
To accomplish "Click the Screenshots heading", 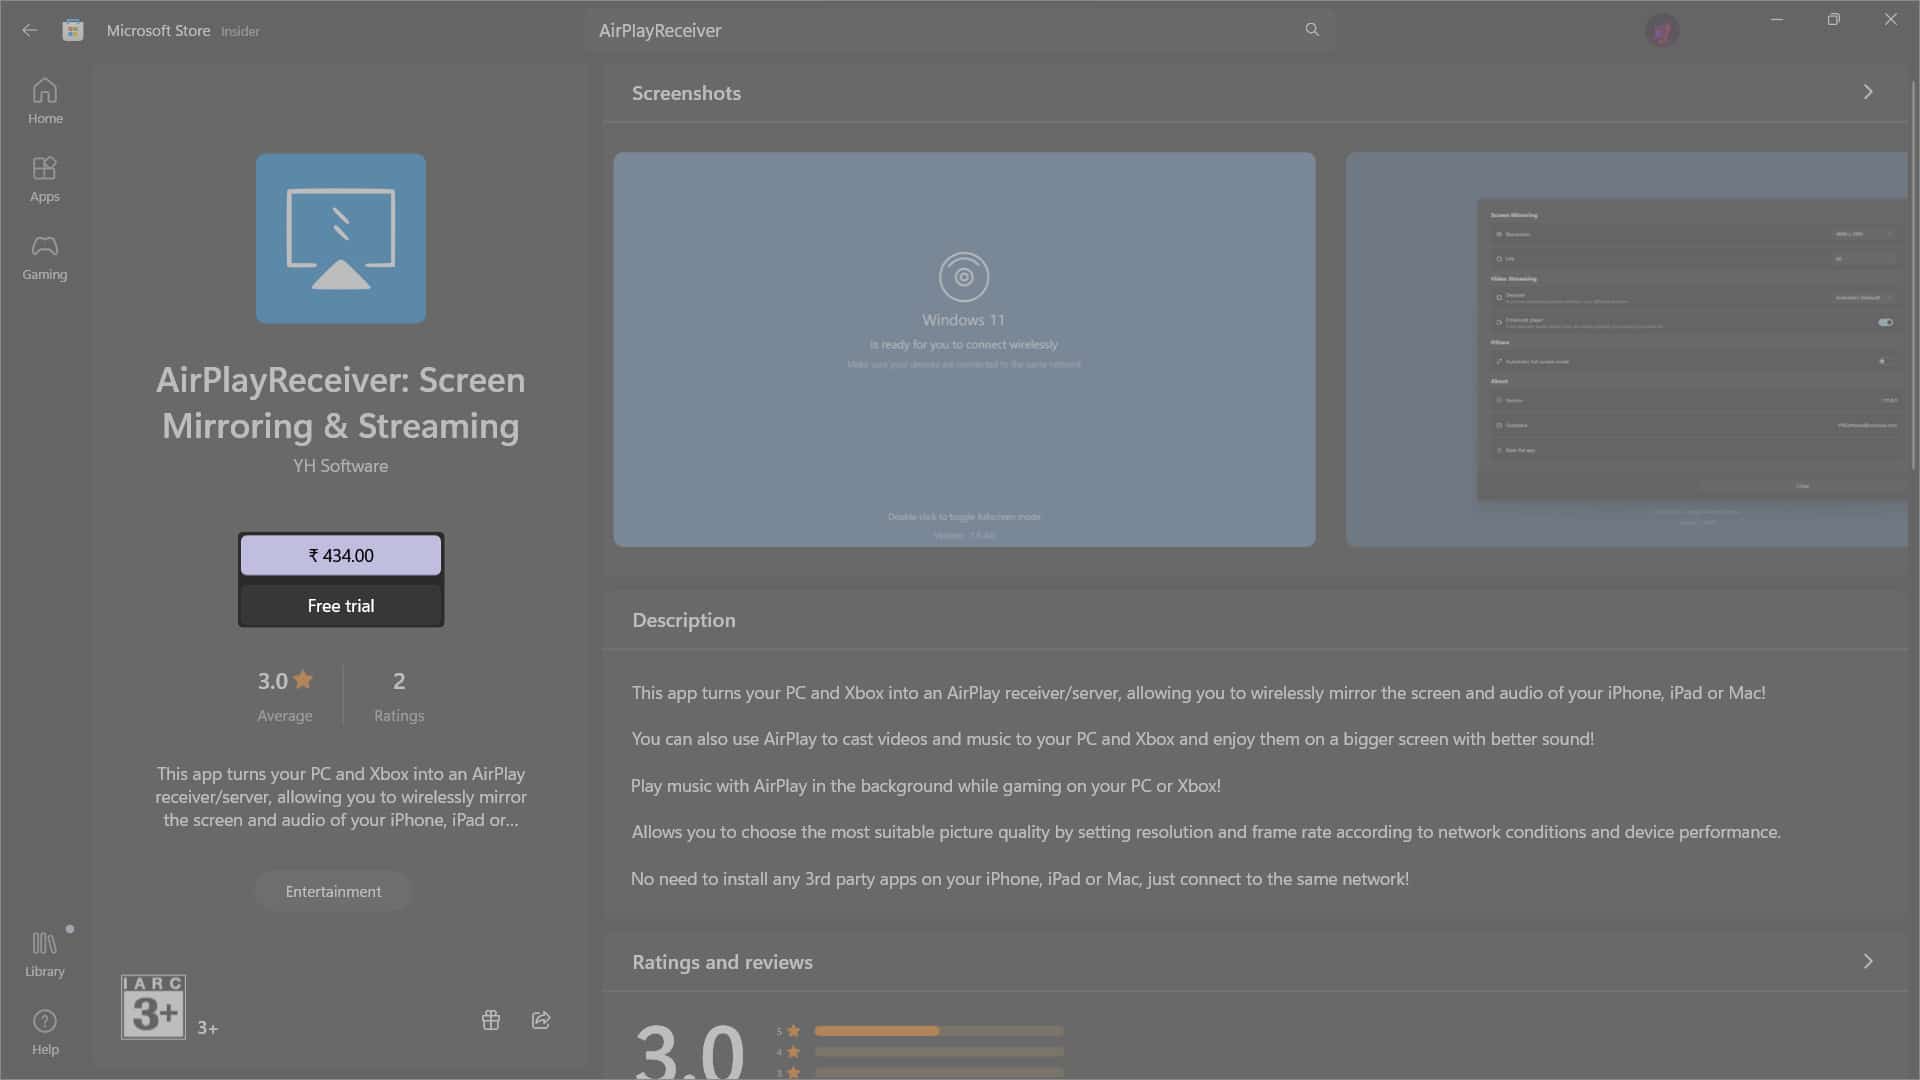I will [686, 93].
